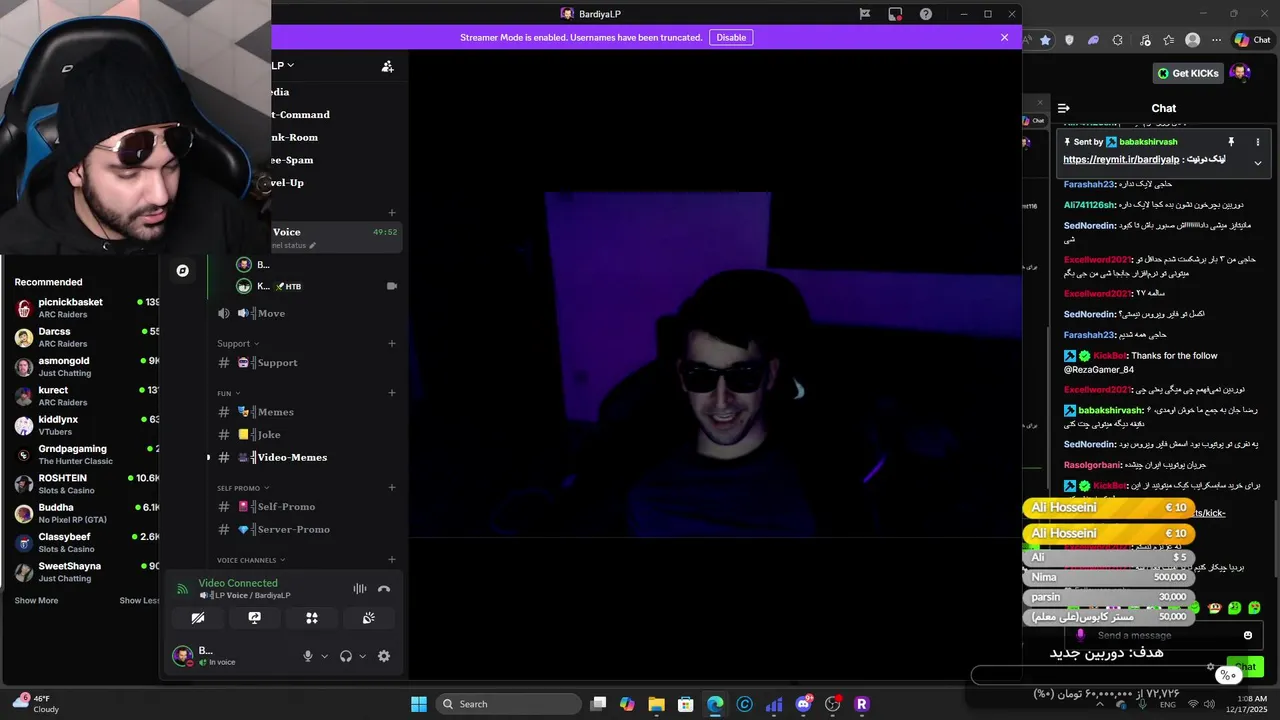
Task: Collapse the FUN category
Action: (x=229, y=393)
